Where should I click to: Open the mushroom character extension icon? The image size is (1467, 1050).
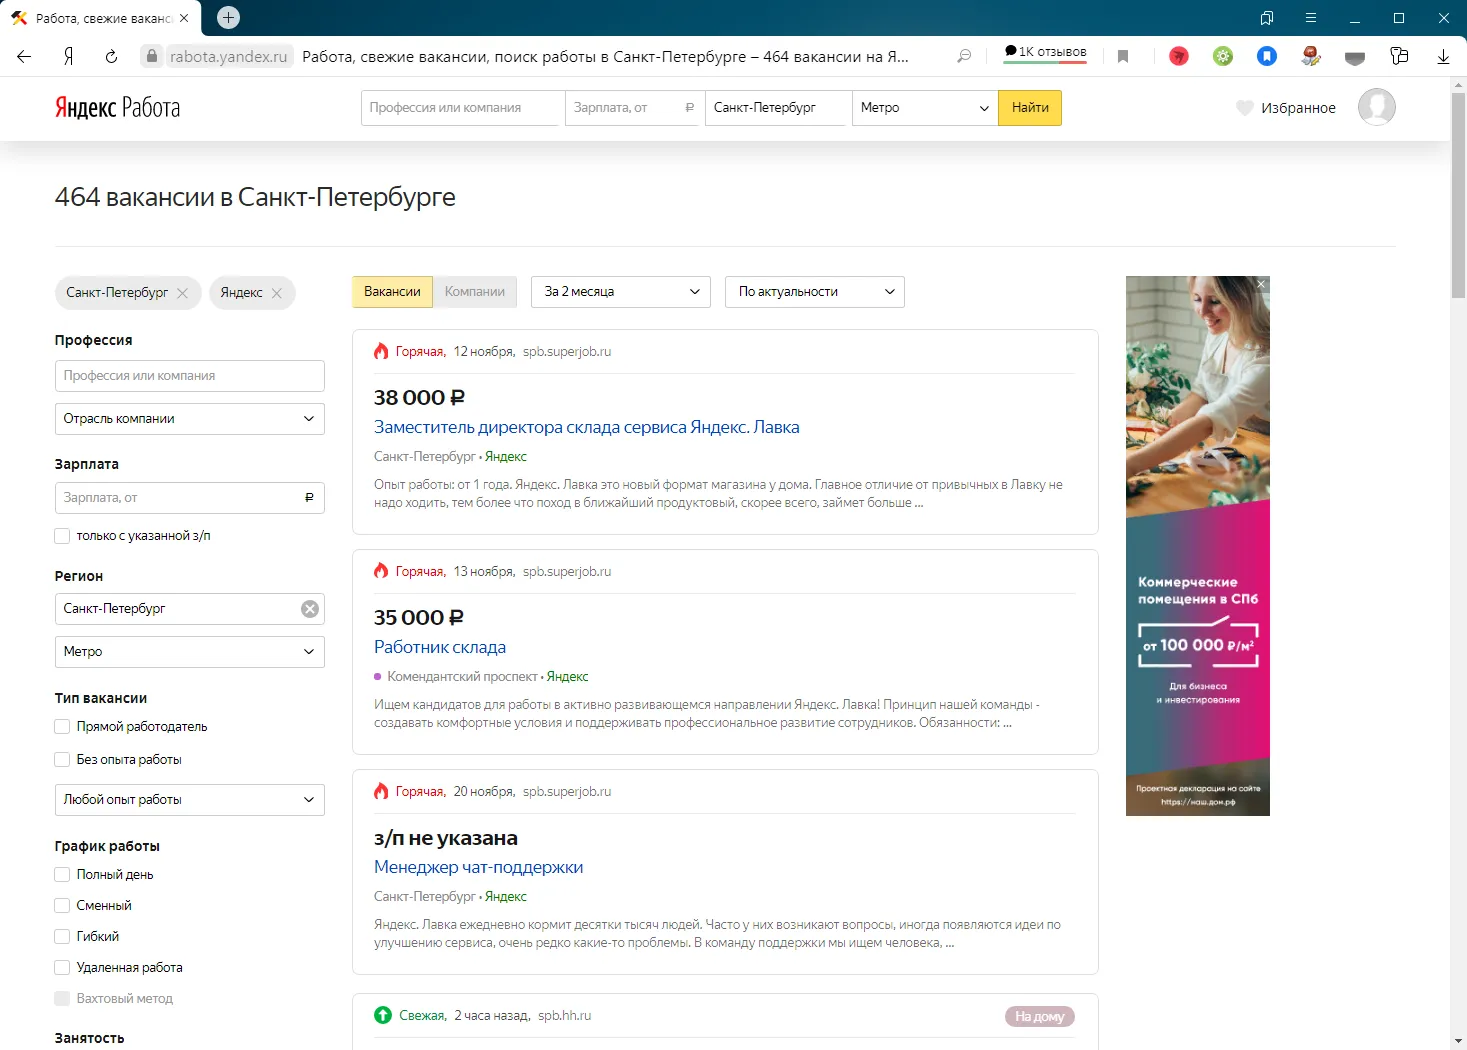[1311, 57]
